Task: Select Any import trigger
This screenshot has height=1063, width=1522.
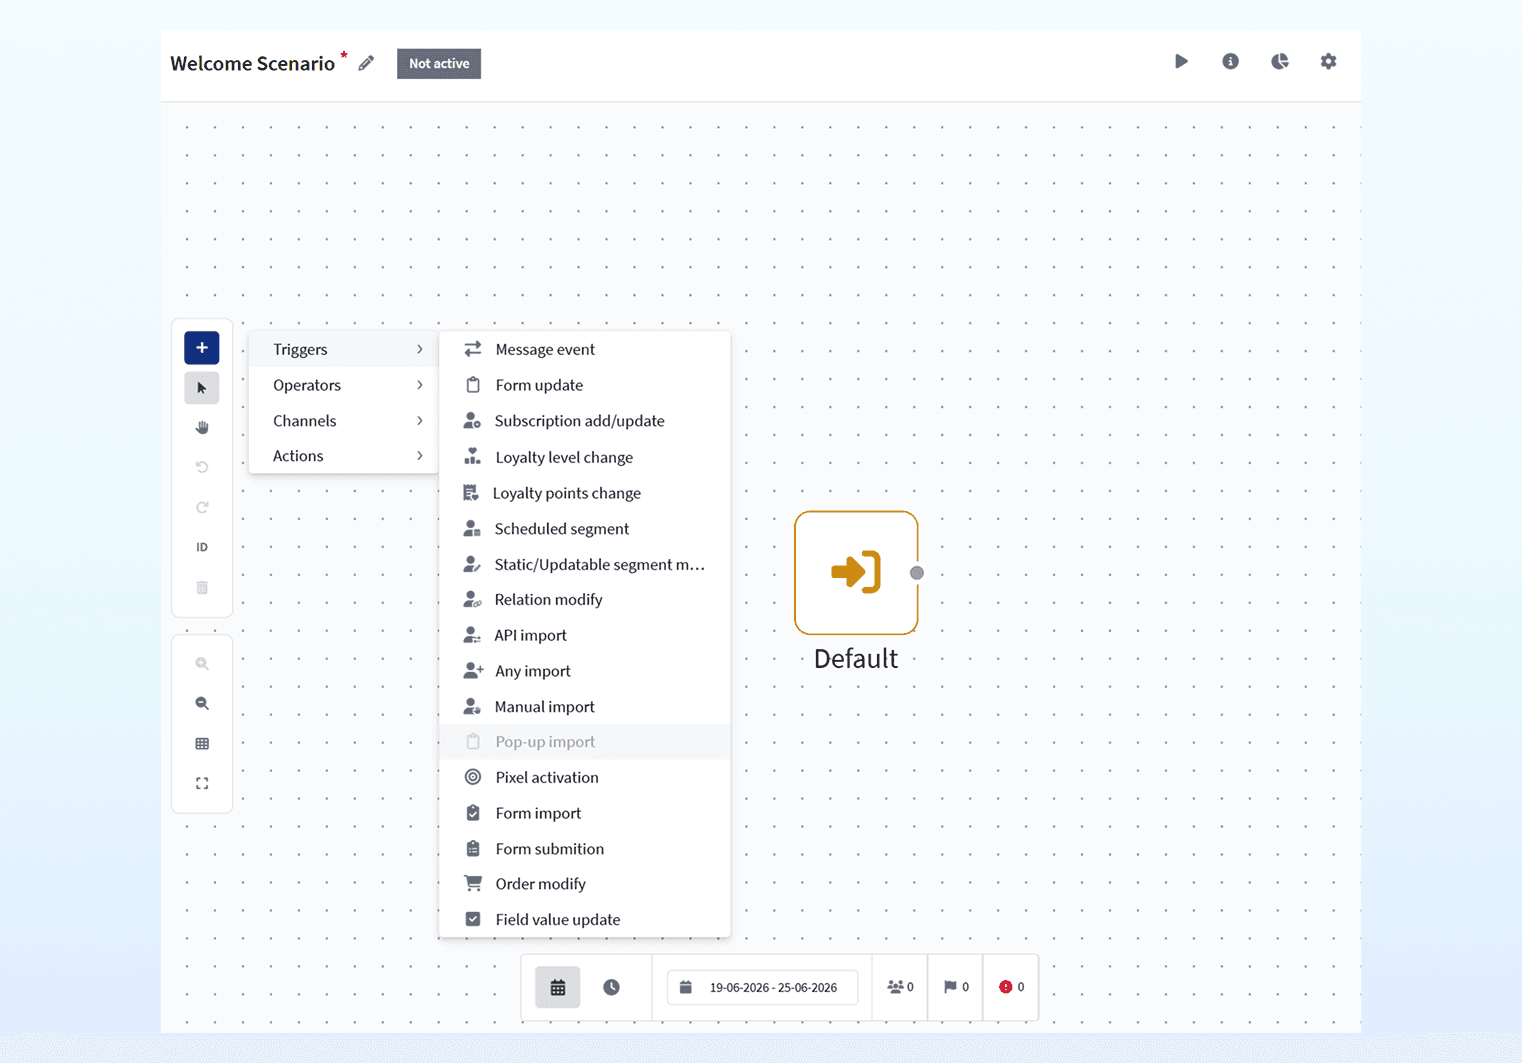Action: click(585, 671)
